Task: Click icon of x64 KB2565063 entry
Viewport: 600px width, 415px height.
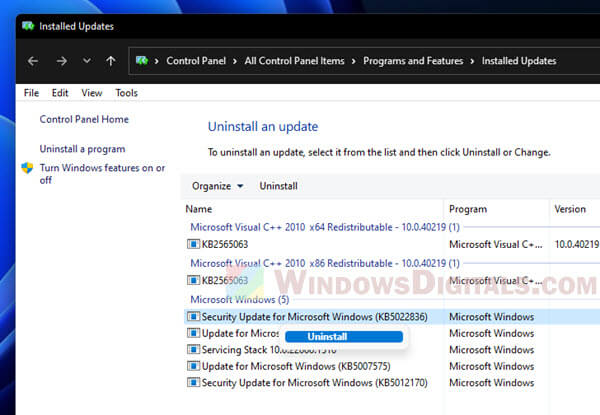Action: 193,244
